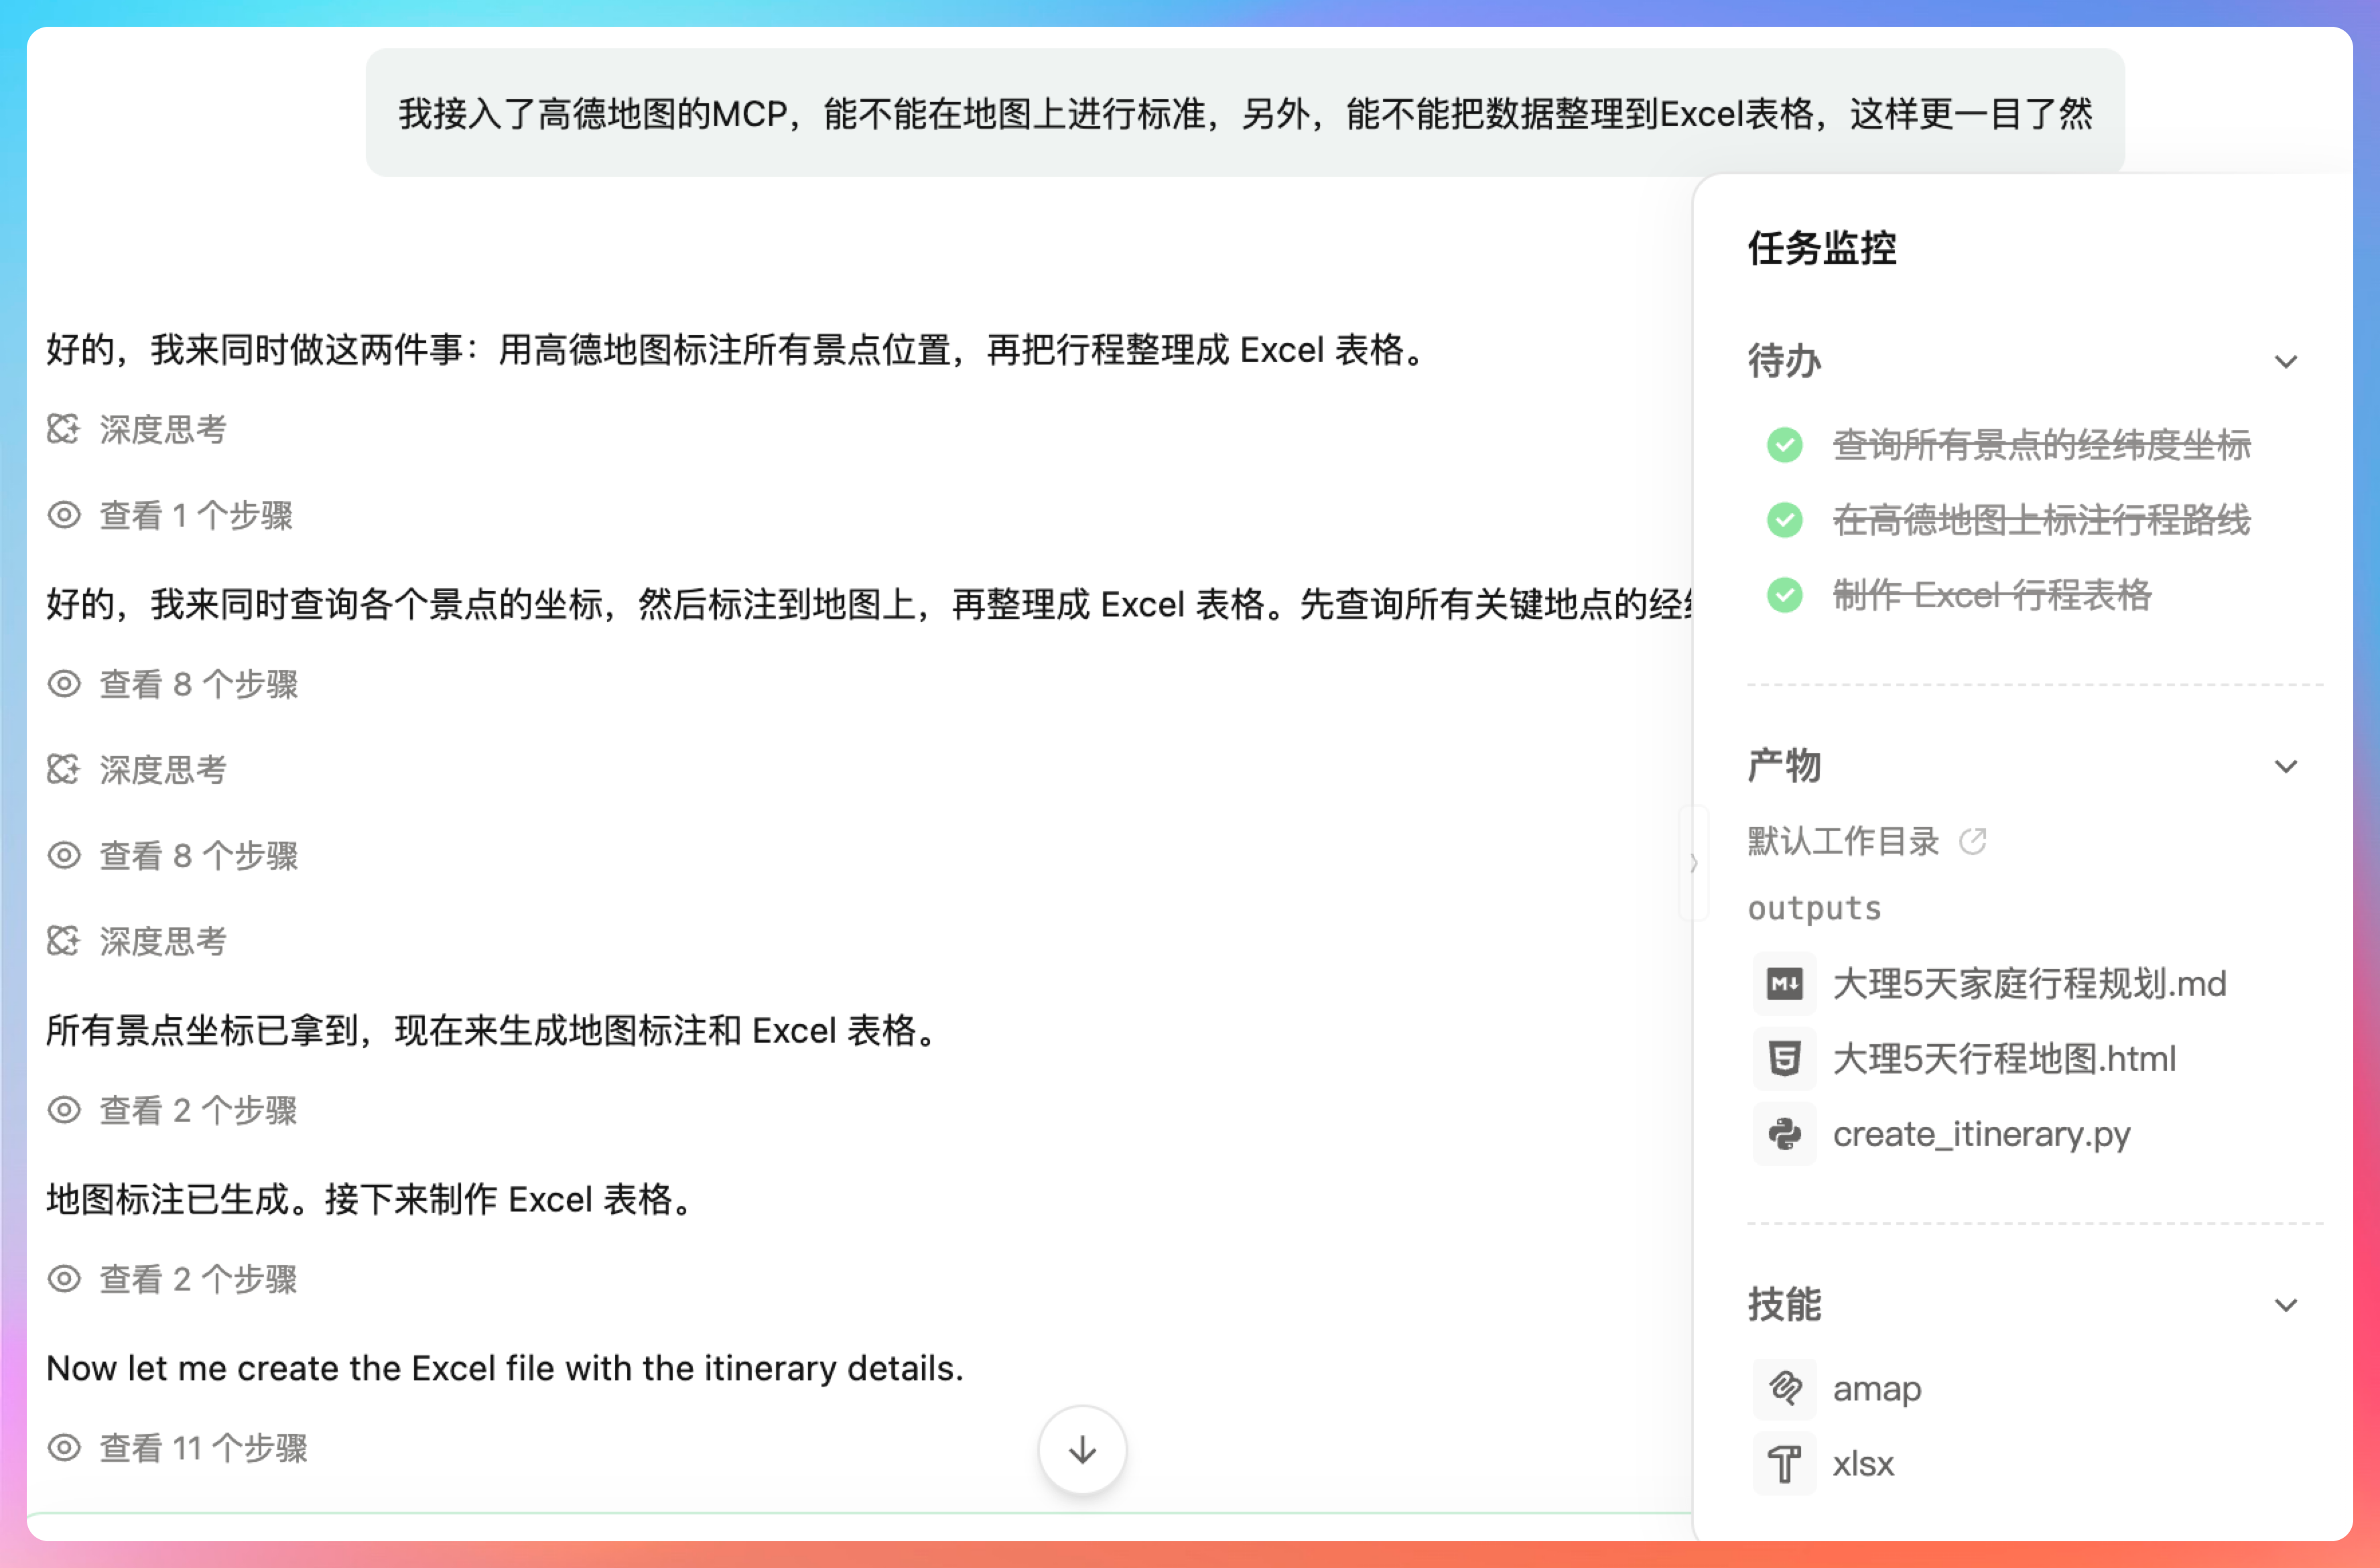Open external link icon beside 默认工作目录
2380x1568 pixels.
pyautogui.click(x=1972, y=841)
